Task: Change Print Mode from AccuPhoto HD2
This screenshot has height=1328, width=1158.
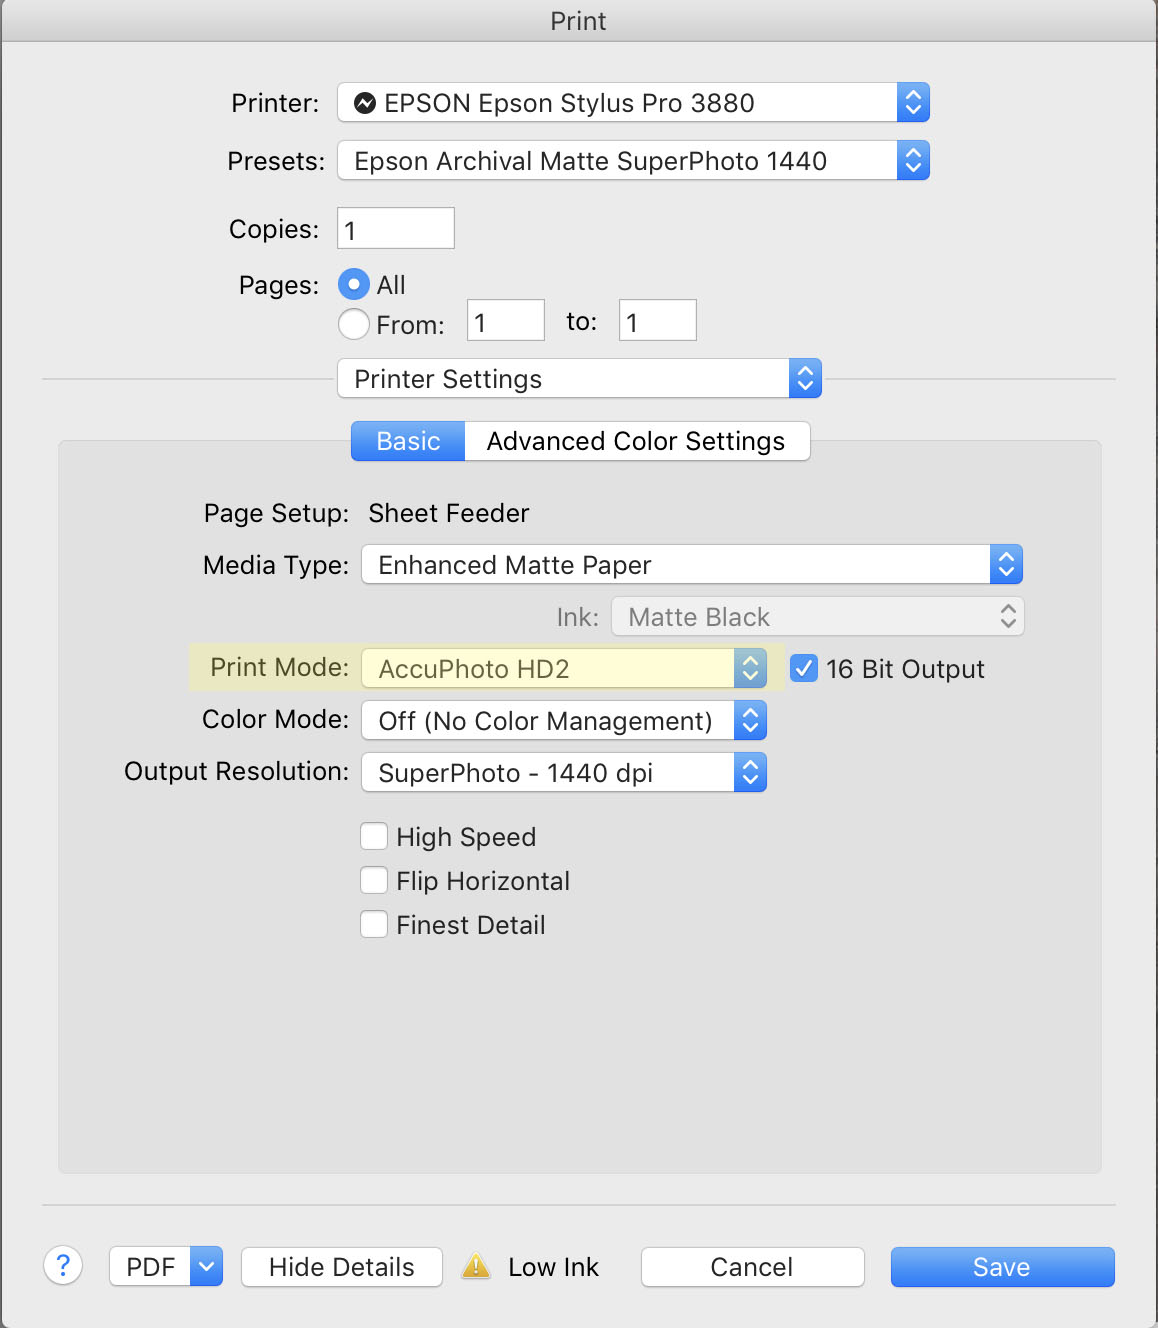Action: click(x=563, y=669)
